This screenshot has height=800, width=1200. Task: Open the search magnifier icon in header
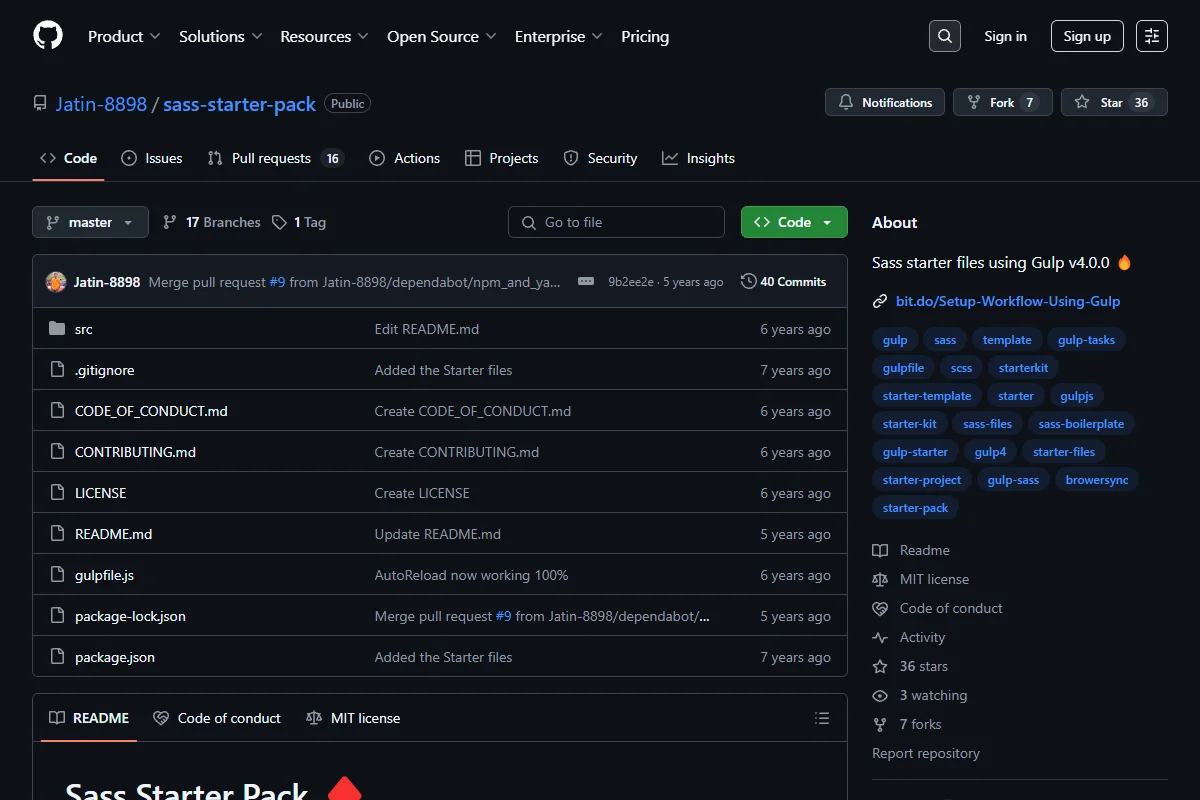pos(944,36)
